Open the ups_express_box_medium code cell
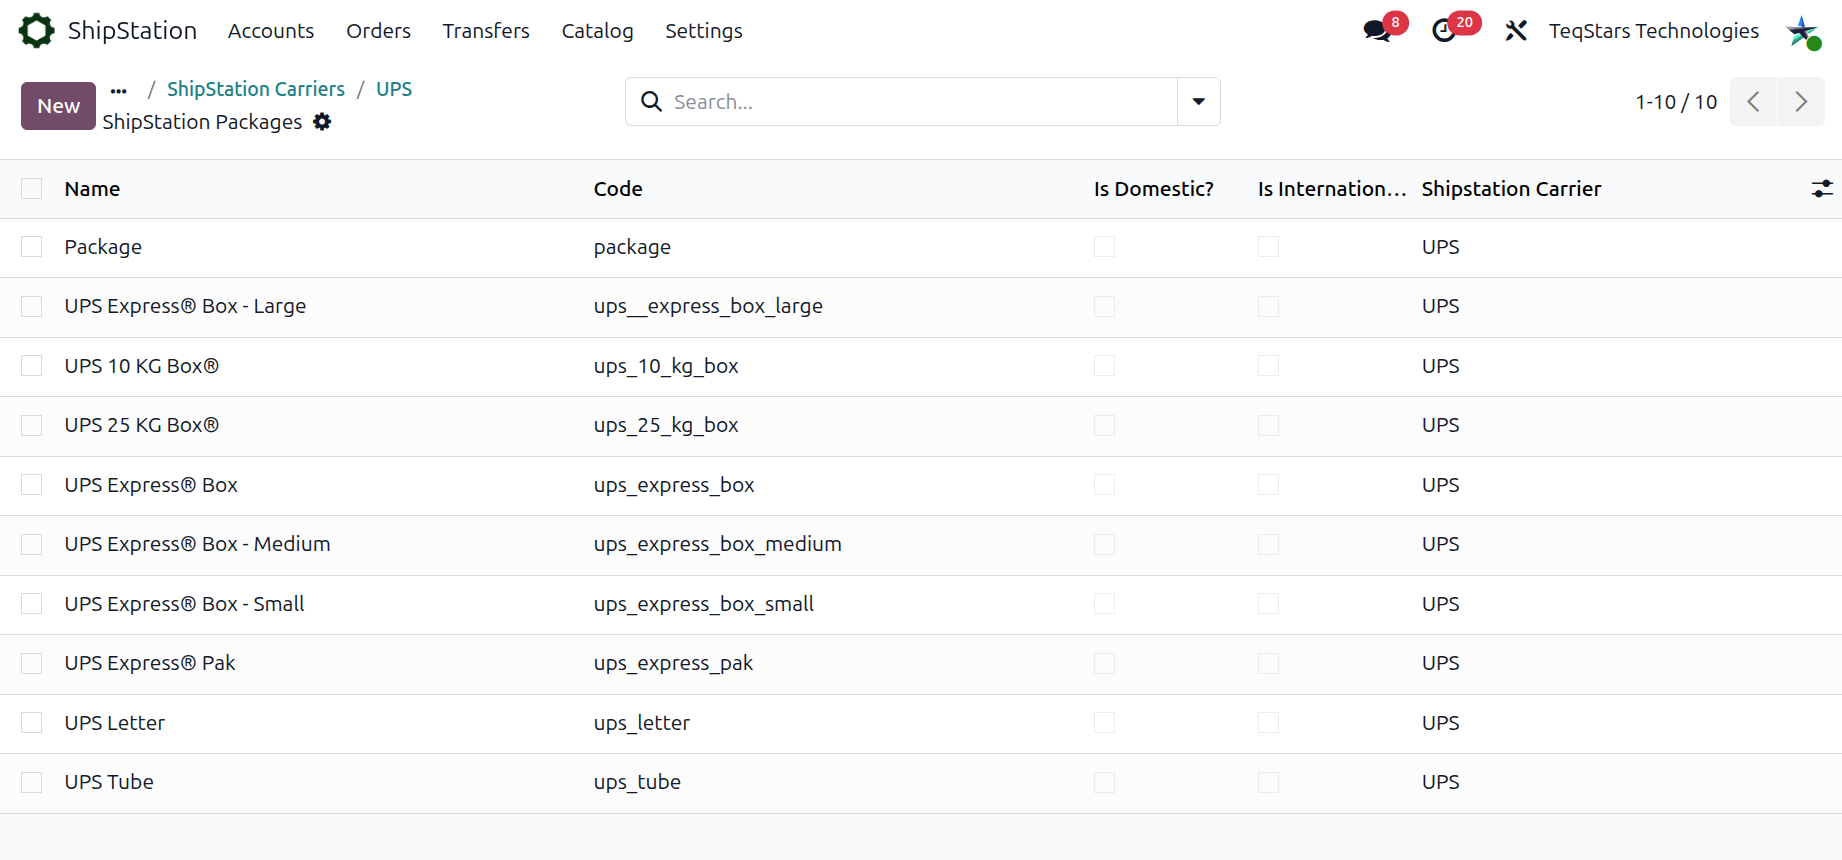1842x860 pixels. tap(718, 544)
